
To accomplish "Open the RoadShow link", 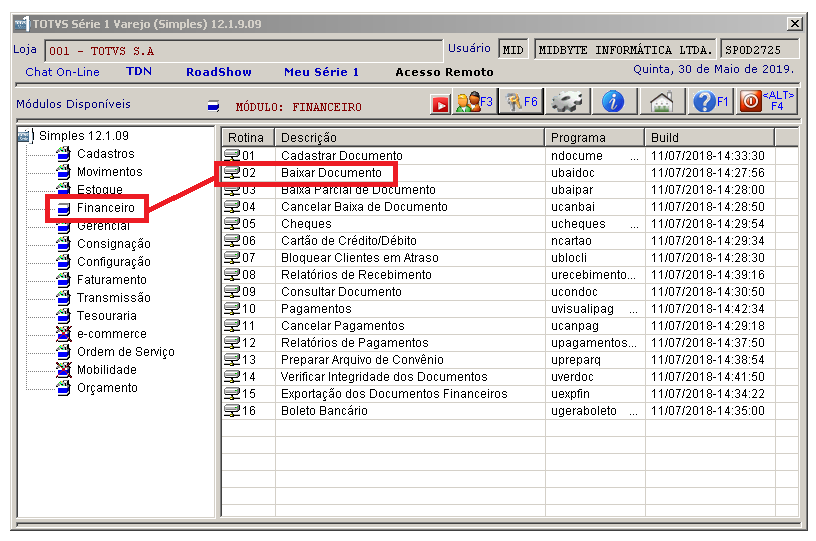I will pyautogui.click(x=219, y=72).
